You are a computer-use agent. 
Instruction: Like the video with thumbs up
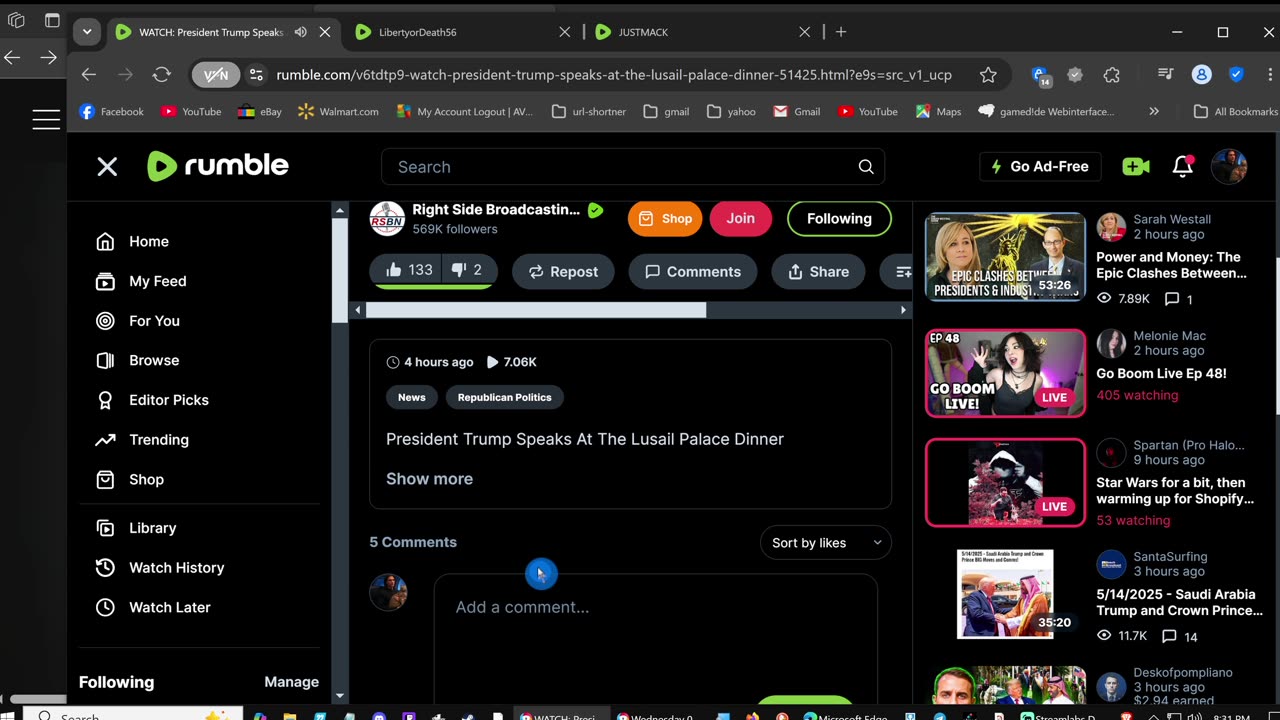click(410, 270)
